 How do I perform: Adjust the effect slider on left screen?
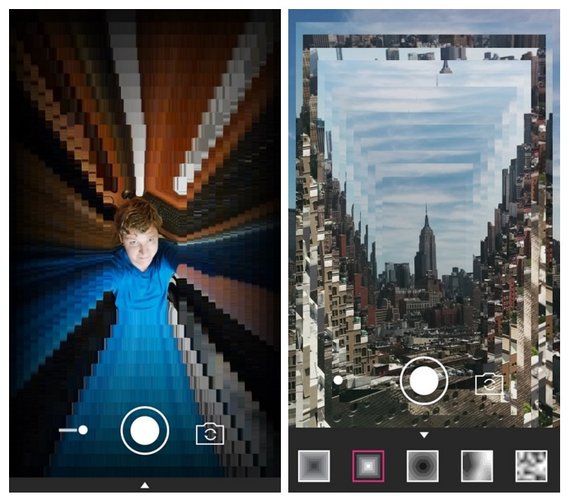pyautogui.click(x=73, y=430)
